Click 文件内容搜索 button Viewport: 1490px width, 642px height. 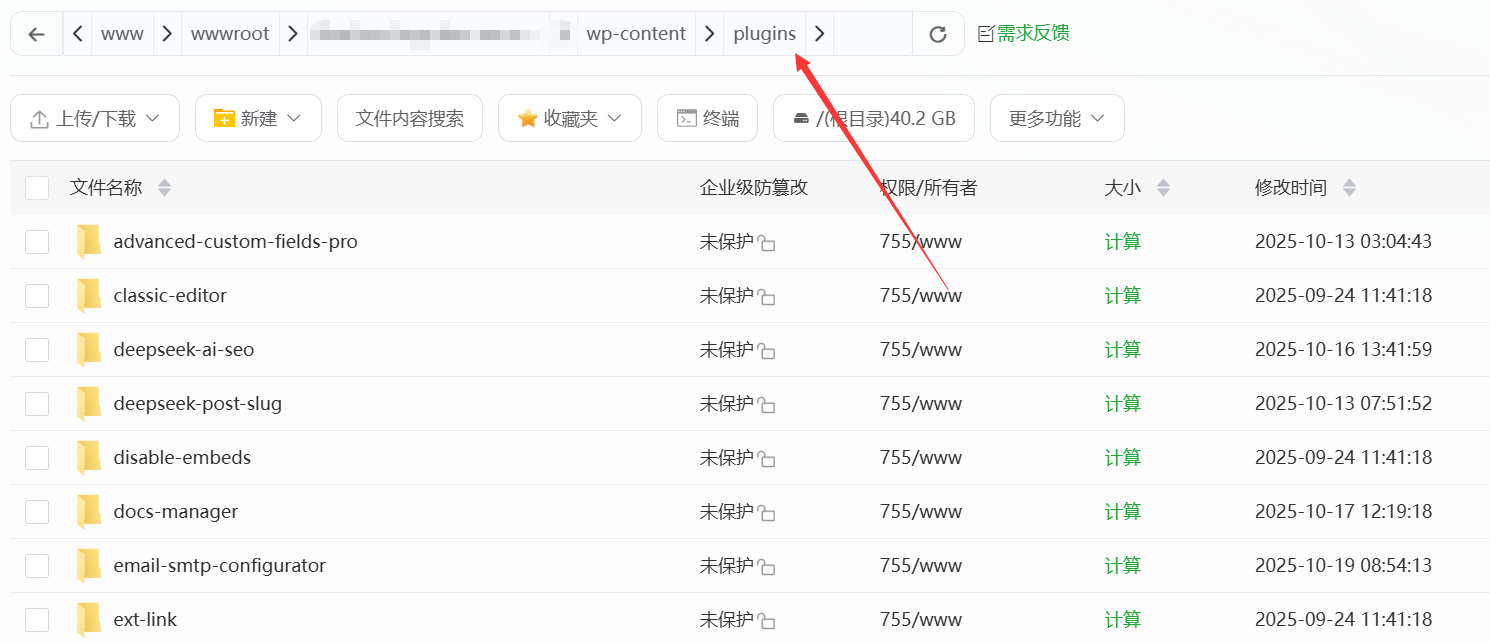[410, 118]
